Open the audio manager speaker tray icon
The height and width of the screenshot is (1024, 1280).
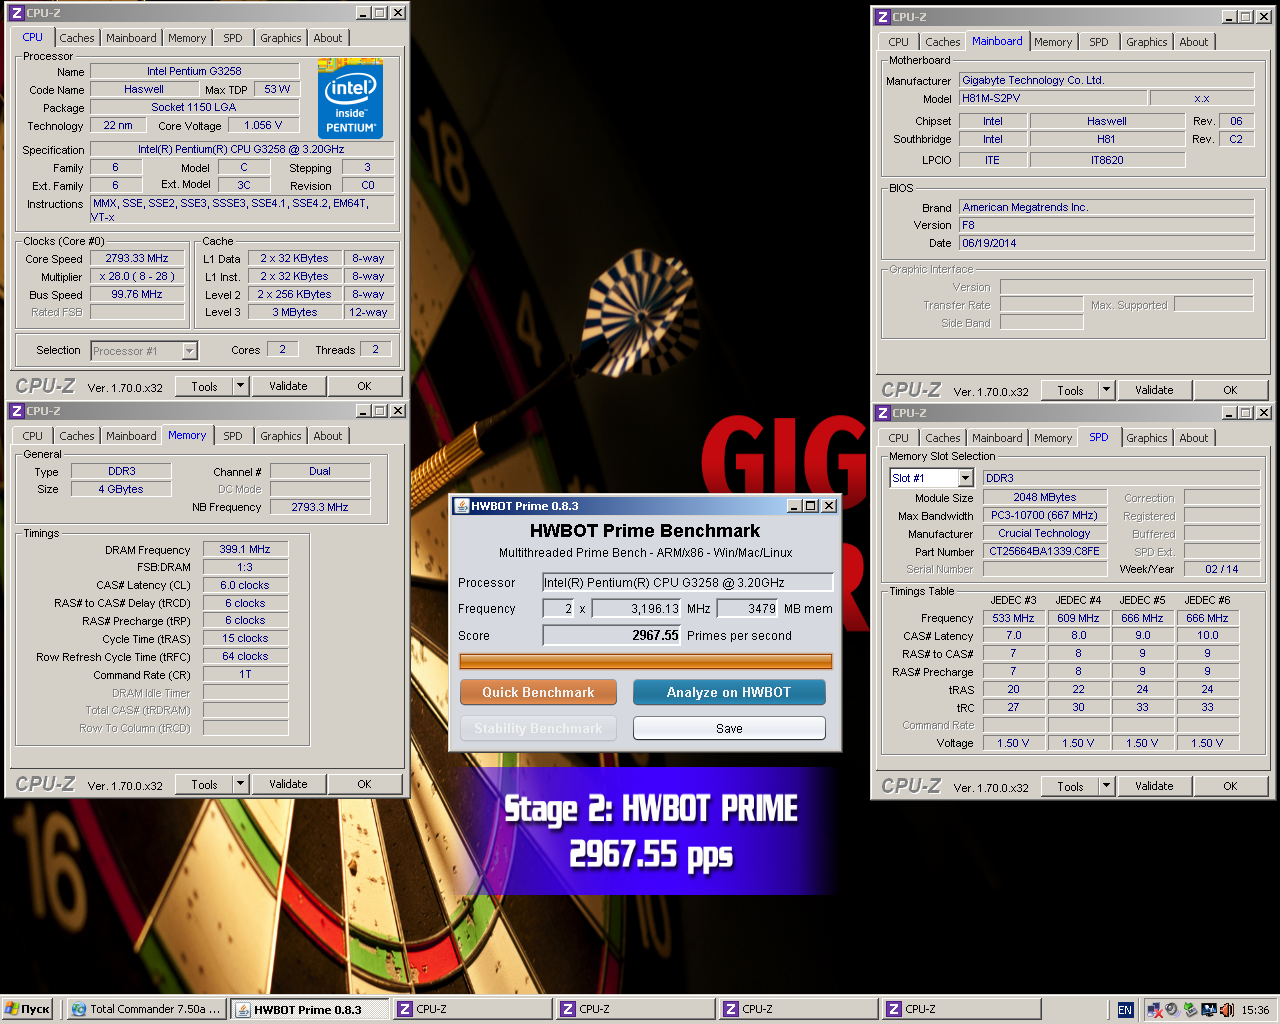pyautogui.click(x=1172, y=1010)
